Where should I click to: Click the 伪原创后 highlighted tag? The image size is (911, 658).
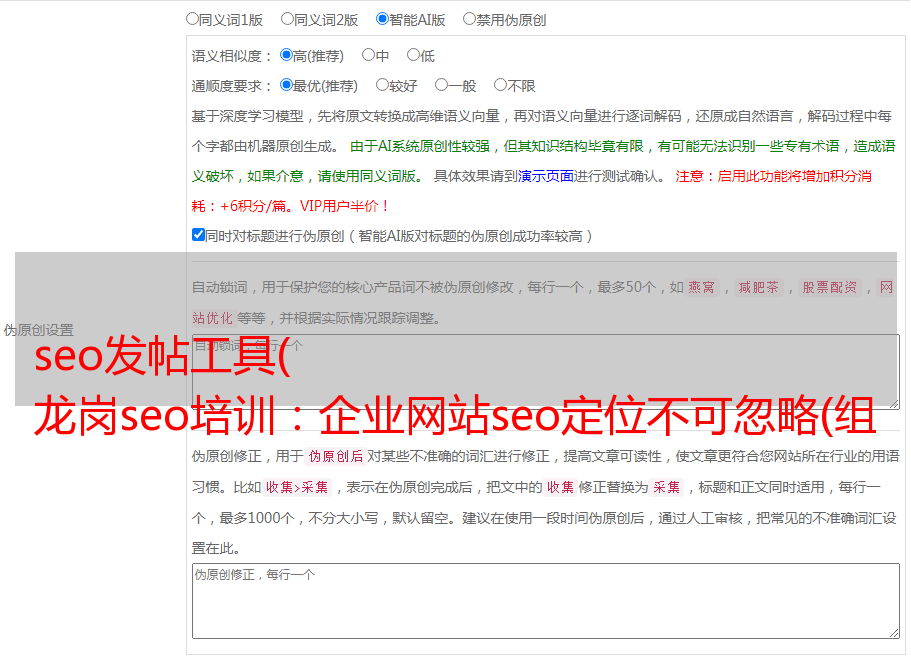[336, 456]
